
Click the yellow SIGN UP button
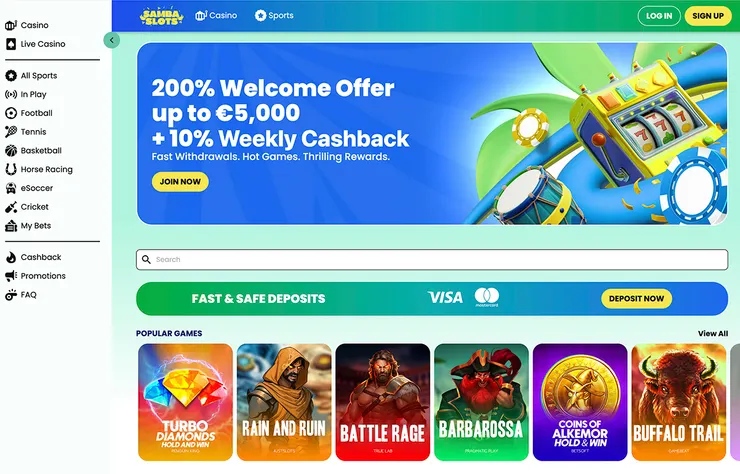coord(708,16)
